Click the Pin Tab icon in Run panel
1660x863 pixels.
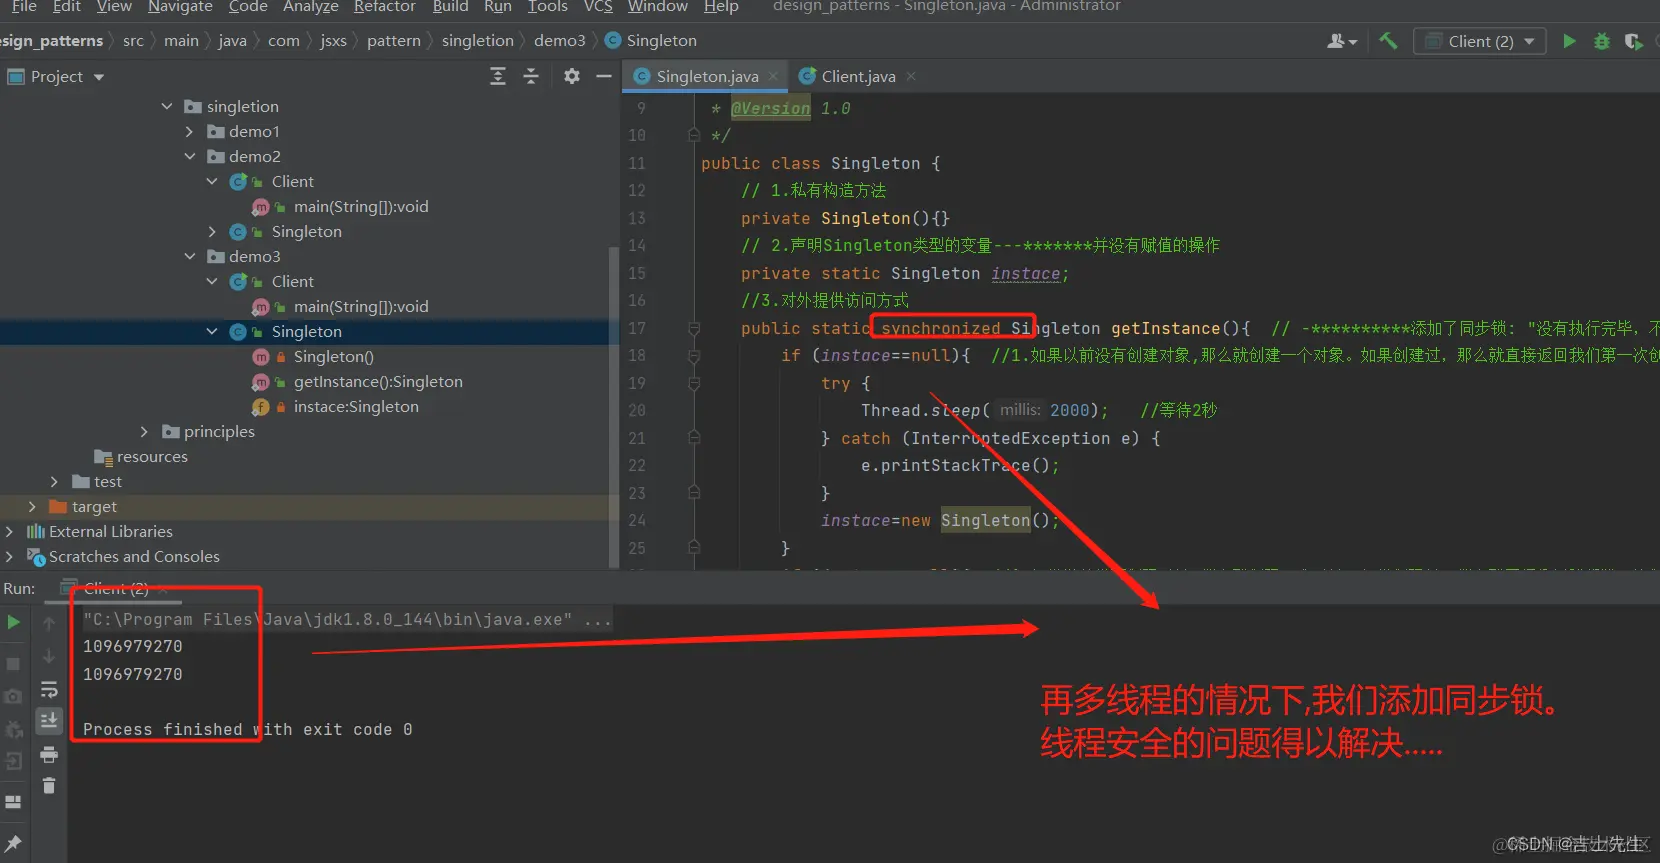pyautogui.click(x=13, y=843)
